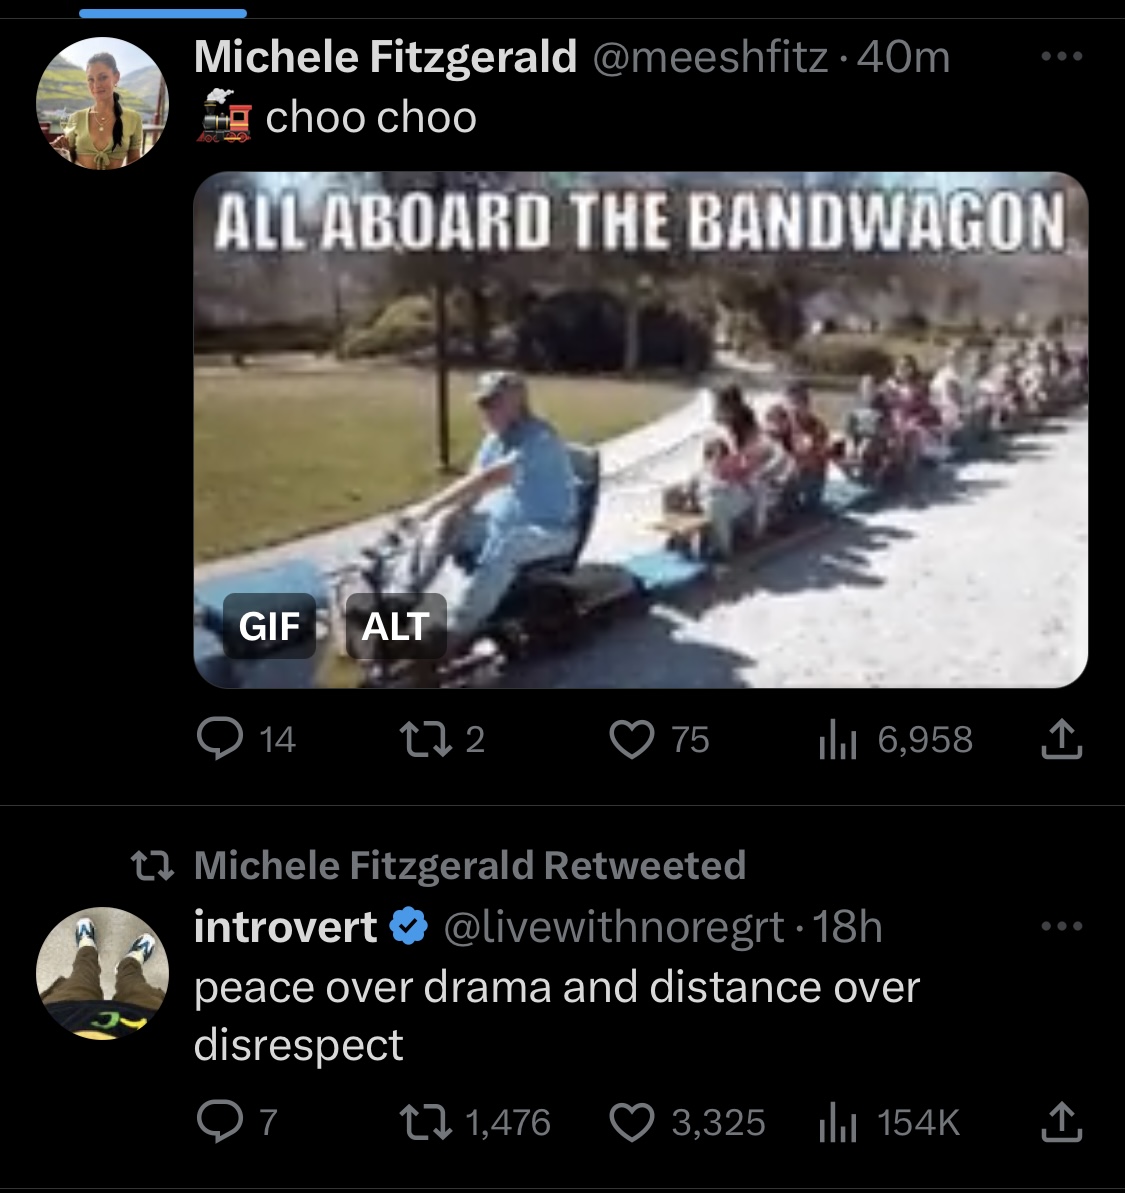The height and width of the screenshot is (1193, 1125).
Task: Open more options for Michele Fitzgerald's tweet
Action: (1062, 56)
